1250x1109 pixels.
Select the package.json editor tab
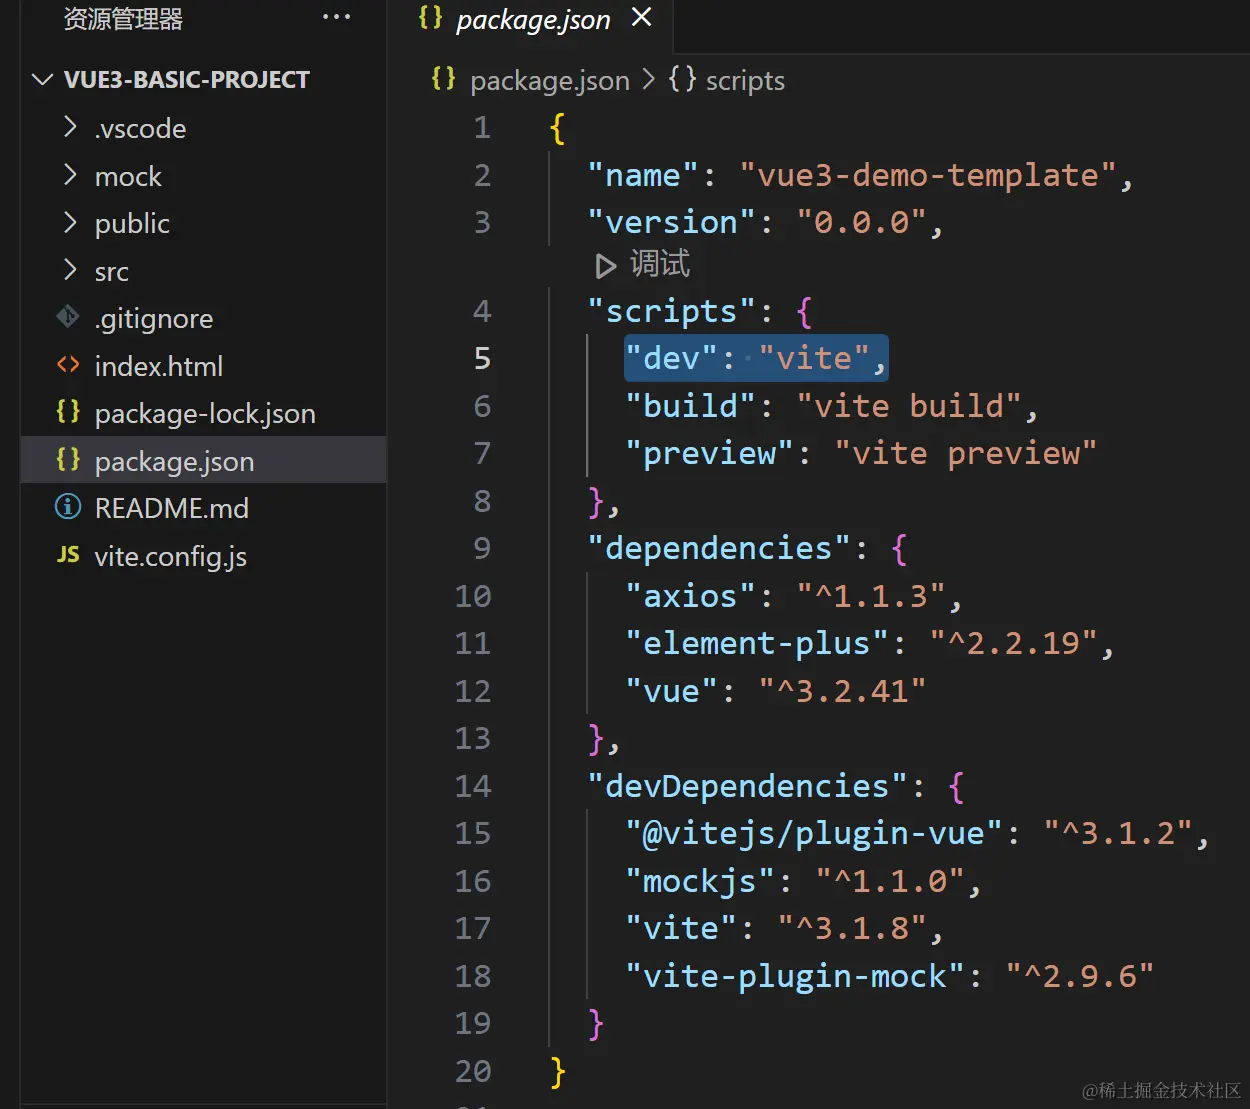pyautogui.click(x=533, y=19)
